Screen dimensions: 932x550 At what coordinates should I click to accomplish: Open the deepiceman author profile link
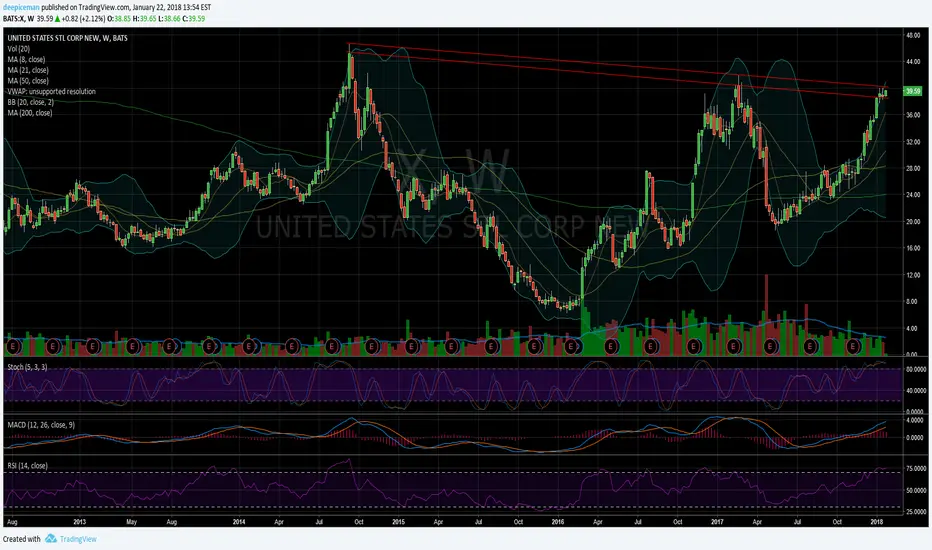(x=21, y=8)
